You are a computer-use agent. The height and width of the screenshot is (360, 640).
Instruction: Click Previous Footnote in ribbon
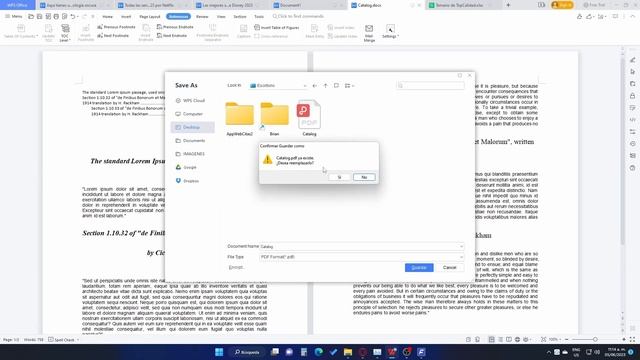point(116,27)
